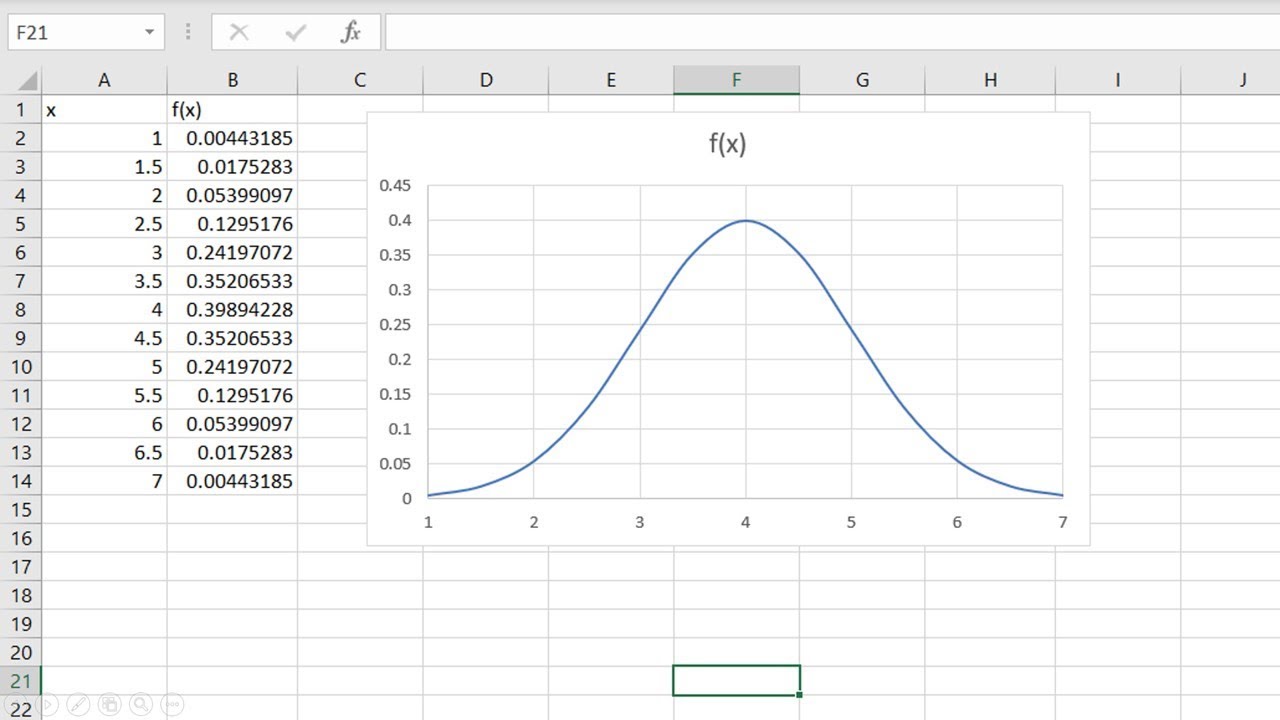
Task: Click the magnifier zoom icon at bottom left
Action: pyautogui.click(x=140, y=704)
